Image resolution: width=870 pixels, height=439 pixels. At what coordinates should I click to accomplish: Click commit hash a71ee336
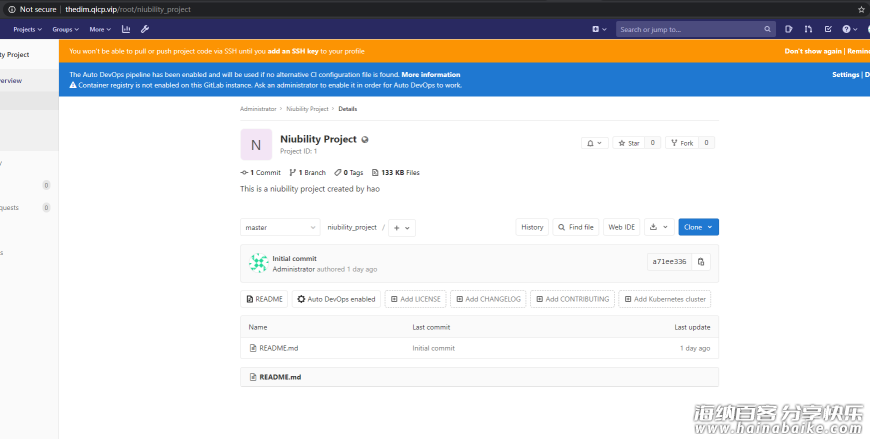tap(669, 262)
